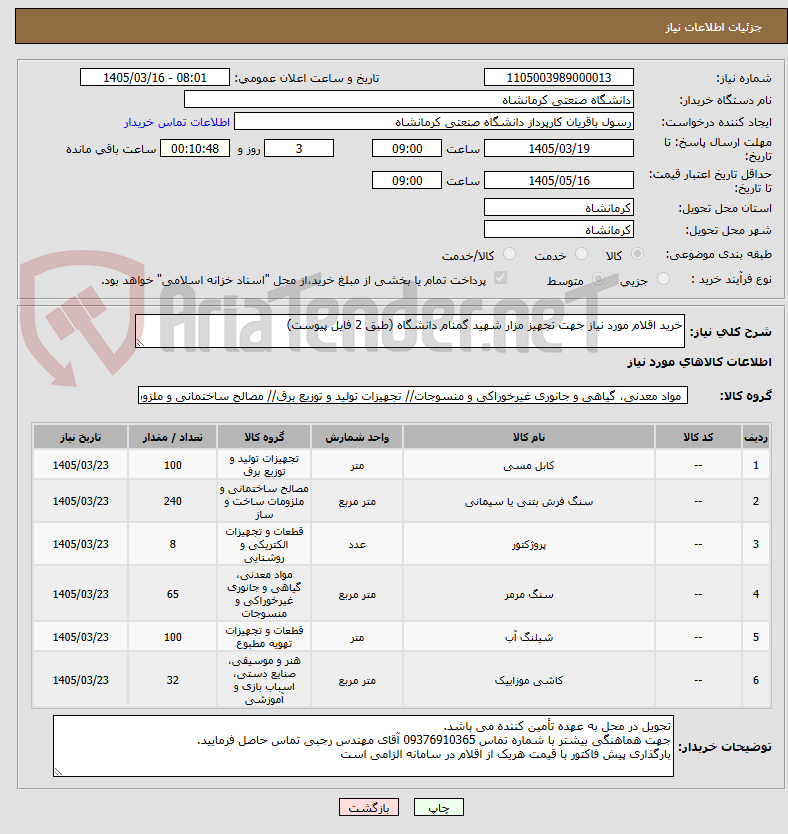Click the buyer organization name field
Screen dimensions: 788x834
pyautogui.click(x=409, y=99)
